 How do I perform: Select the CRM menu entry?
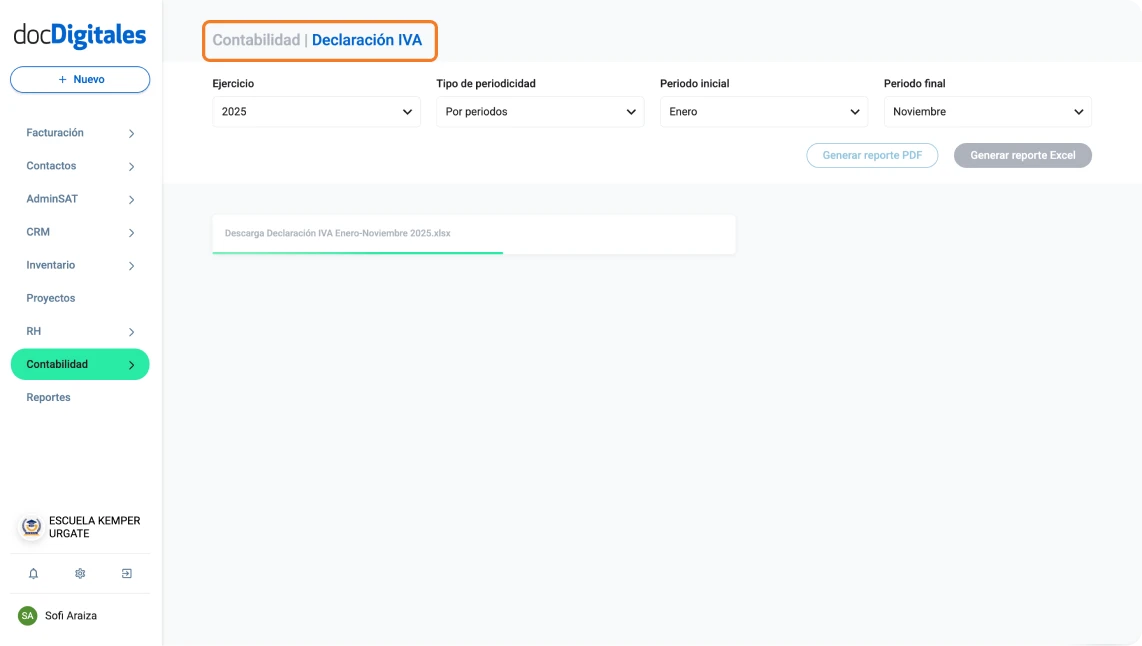coord(80,232)
